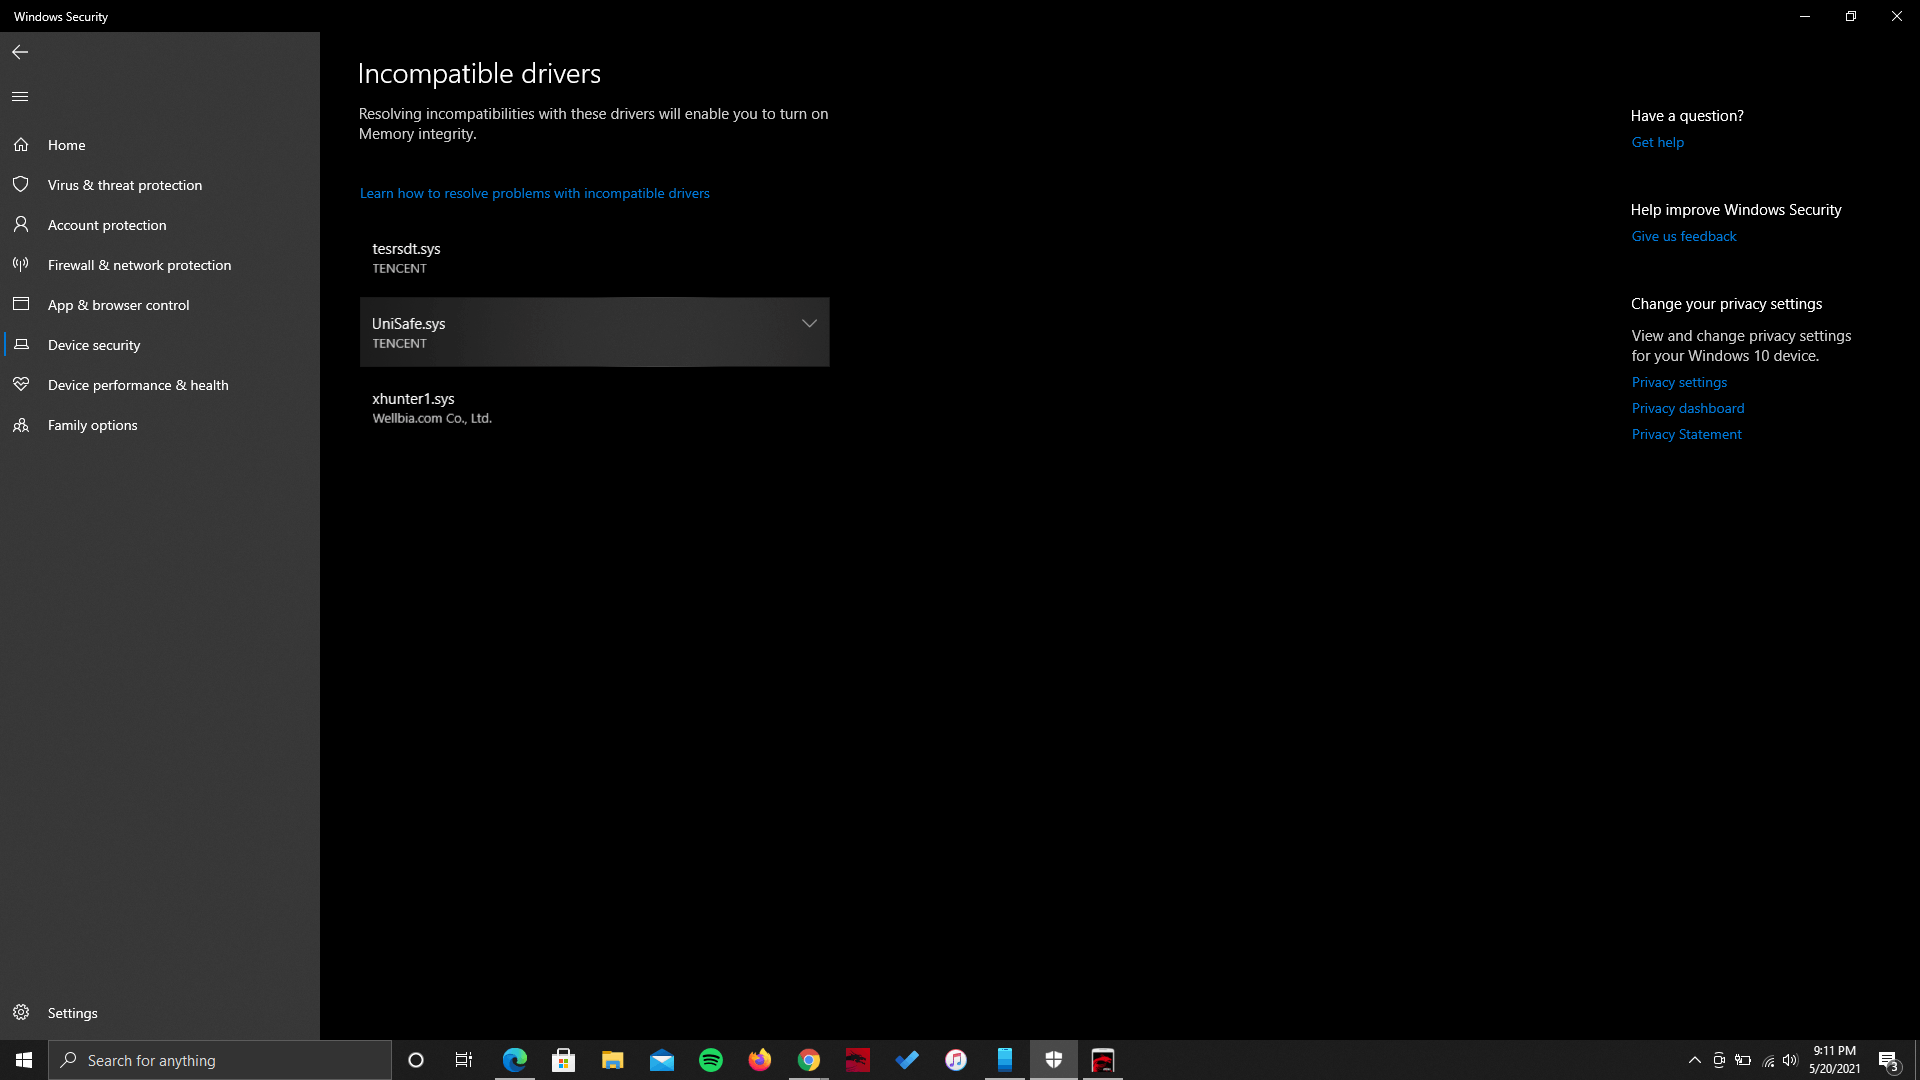
Task: Open Firewall & network protection icon
Action: [18, 265]
